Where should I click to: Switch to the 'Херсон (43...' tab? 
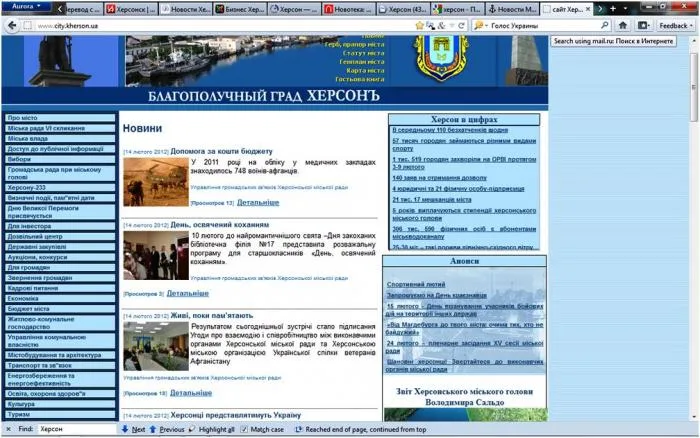pyautogui.click(x=403, y=9)
